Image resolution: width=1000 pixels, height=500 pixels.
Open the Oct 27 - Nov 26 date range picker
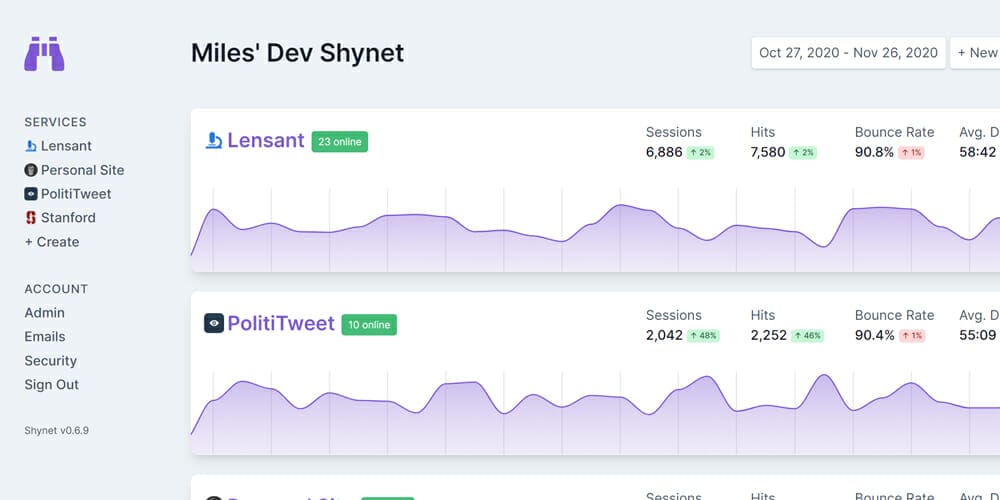point(848,53)
